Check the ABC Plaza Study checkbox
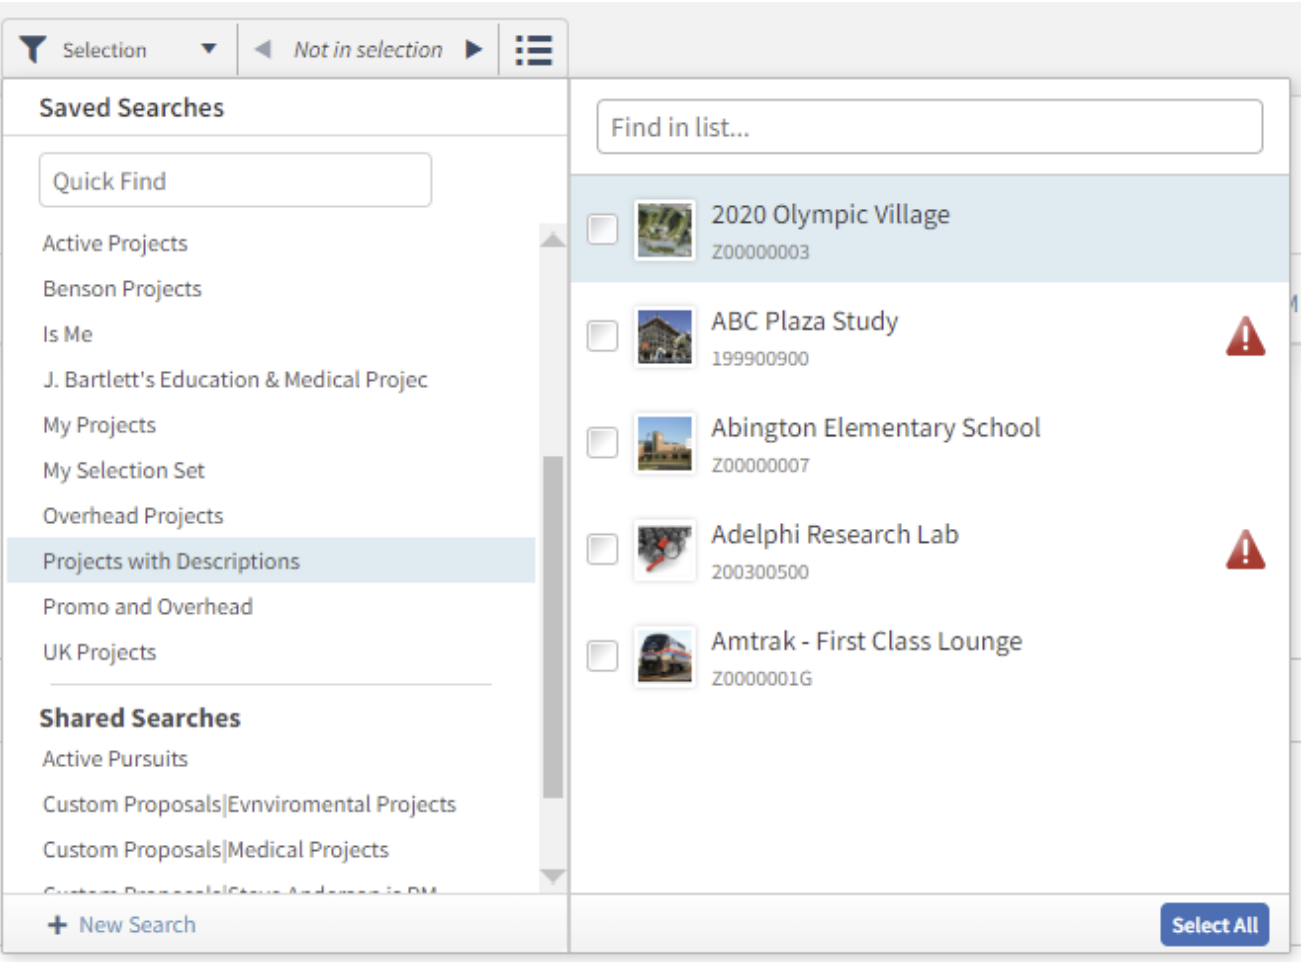The width and height of the screenshot is (1302, 970). [x=602, y=338]
